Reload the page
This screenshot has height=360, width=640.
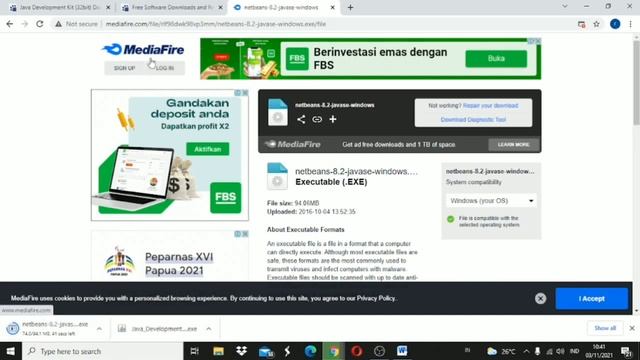(40, 24)
